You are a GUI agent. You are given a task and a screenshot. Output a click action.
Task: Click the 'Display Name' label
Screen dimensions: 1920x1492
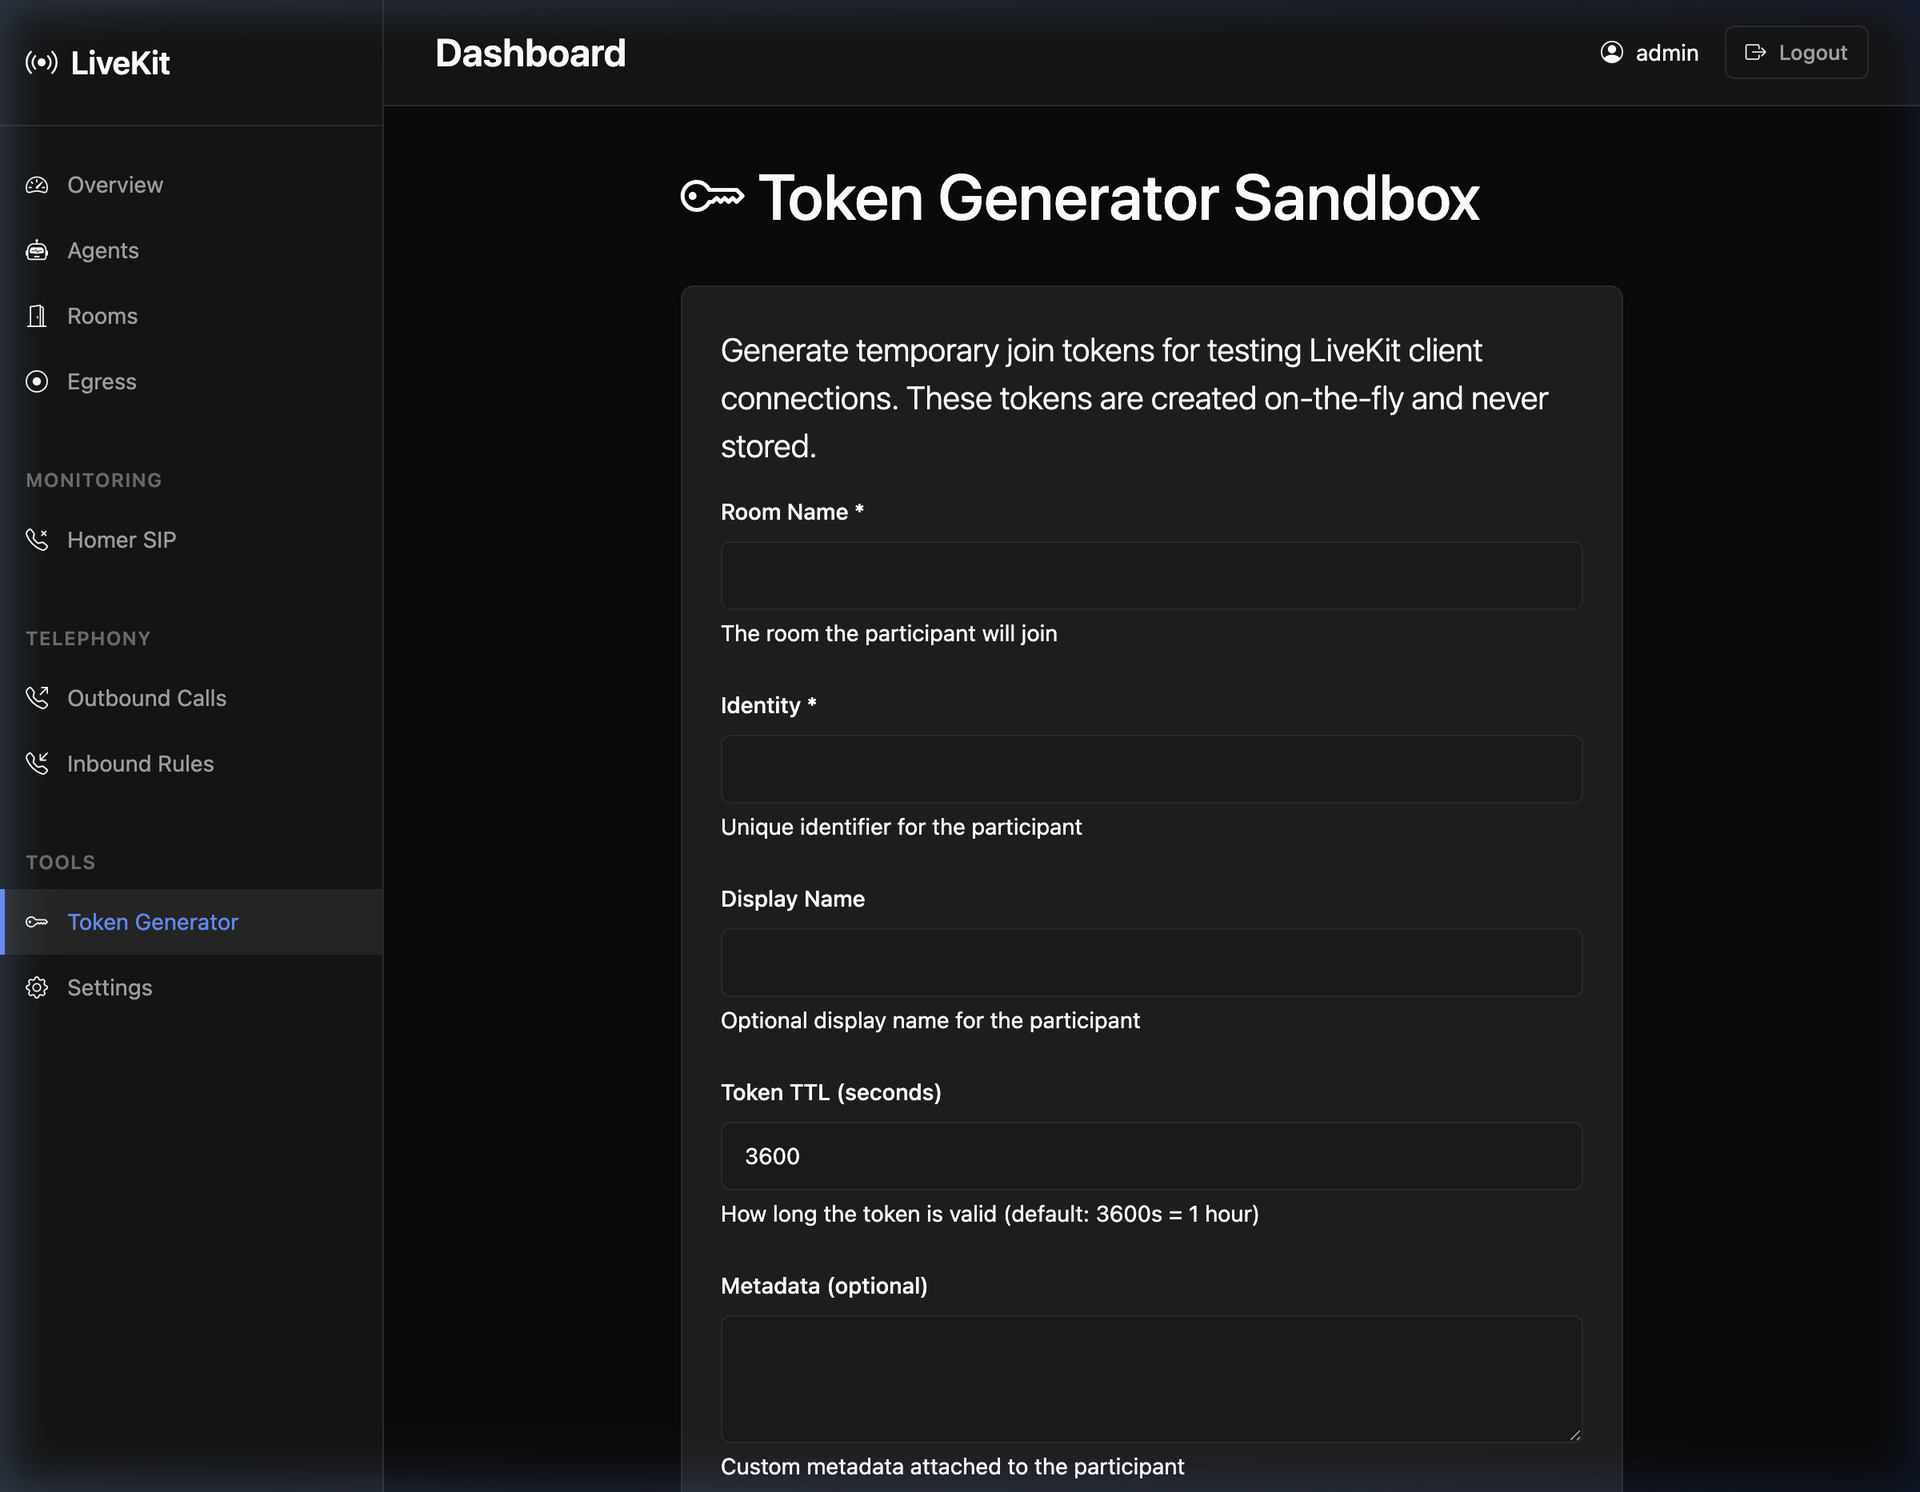click(793, 899)
